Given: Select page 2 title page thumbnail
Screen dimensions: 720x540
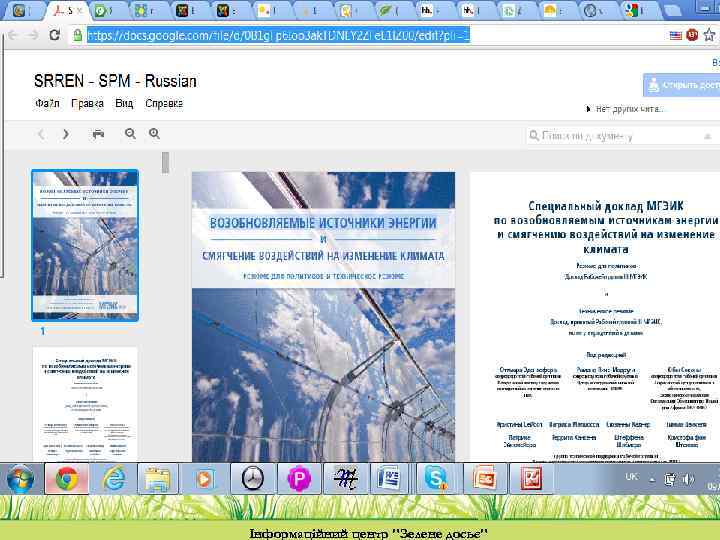Looking at the screenshot, I should pyautogui.click(x=85, y=403).
